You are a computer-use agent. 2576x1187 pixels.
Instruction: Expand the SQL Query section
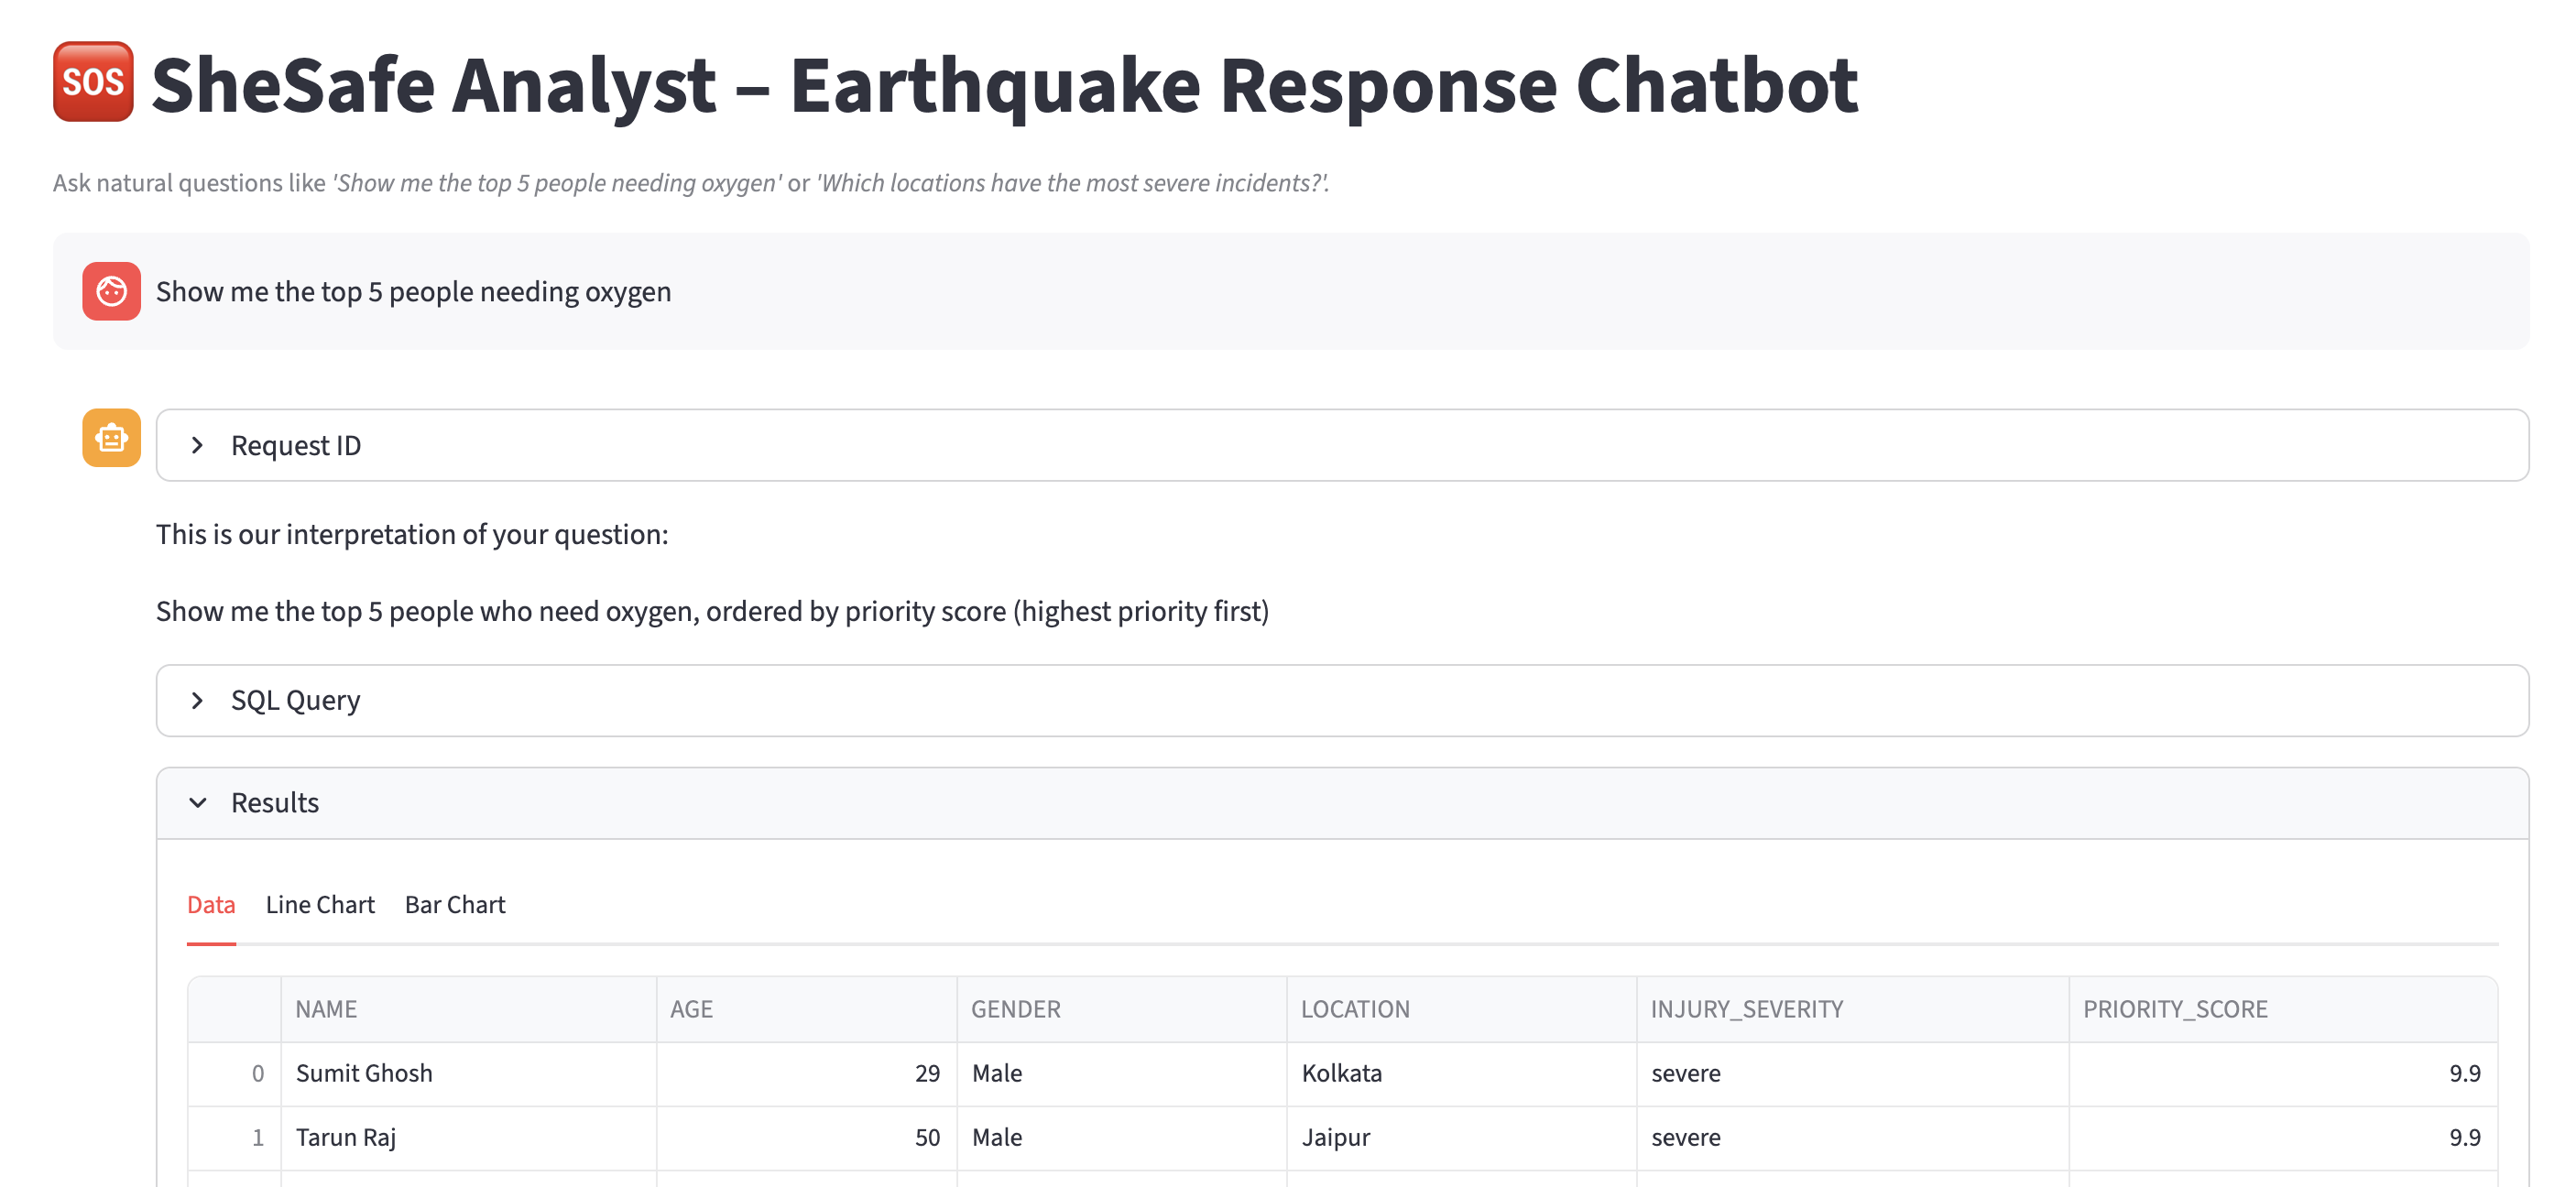[x=296, y=700]
